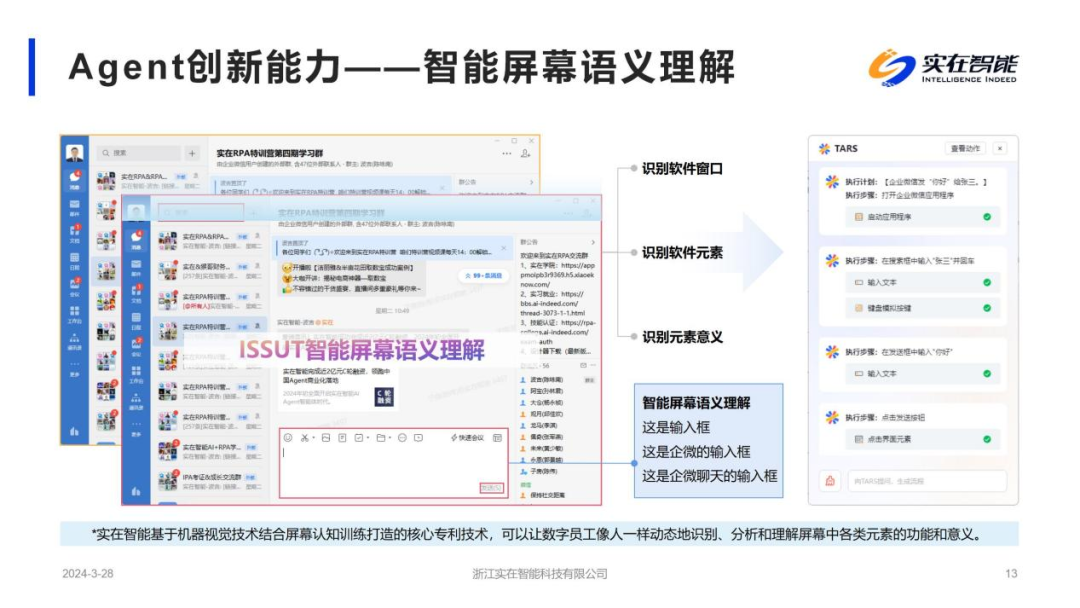Click the checkbox to-do icon in chat toolbar
The width and height of the screenshot is (1080, 608).
[359, 438]
